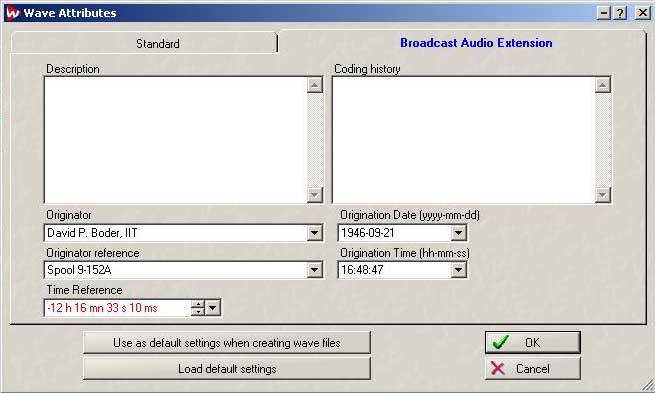
Task: Increase Time Reference with spinner up arrow
Action: [x=198, y=304]
